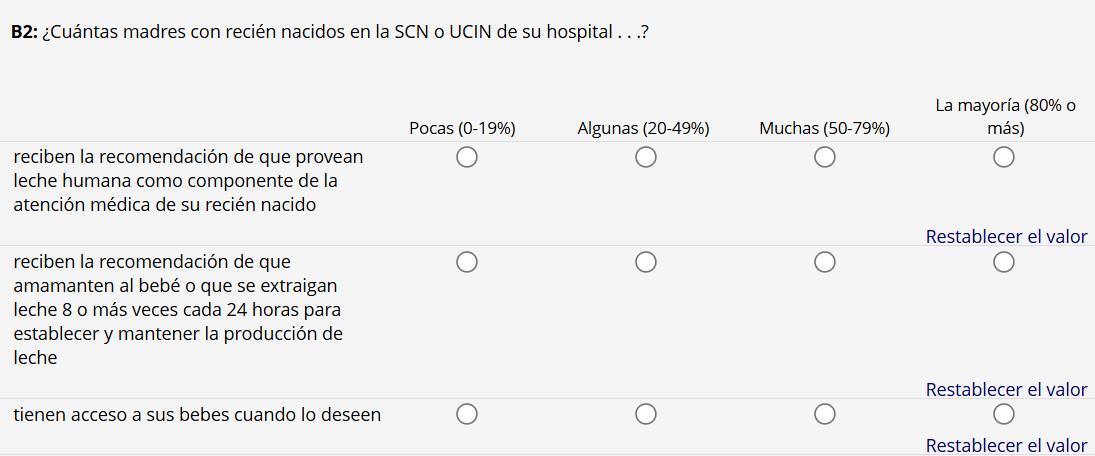1095x456 pixels.
Task: Click the 'Muchas (50-79%)' column header
Action: (824, 128)
